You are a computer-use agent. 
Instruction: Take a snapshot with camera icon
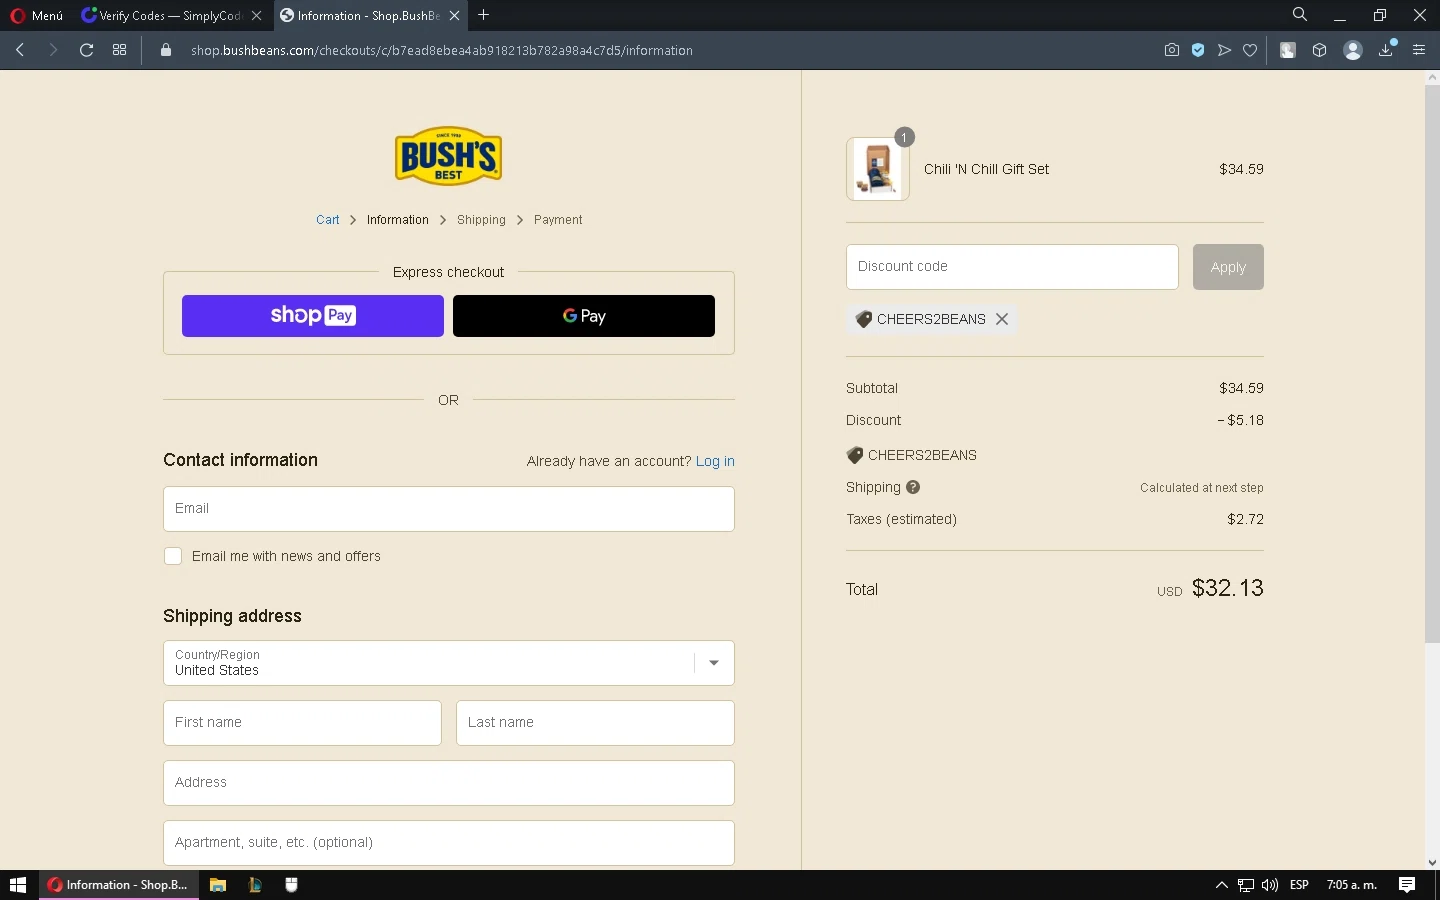click(x=1172, y=50)
